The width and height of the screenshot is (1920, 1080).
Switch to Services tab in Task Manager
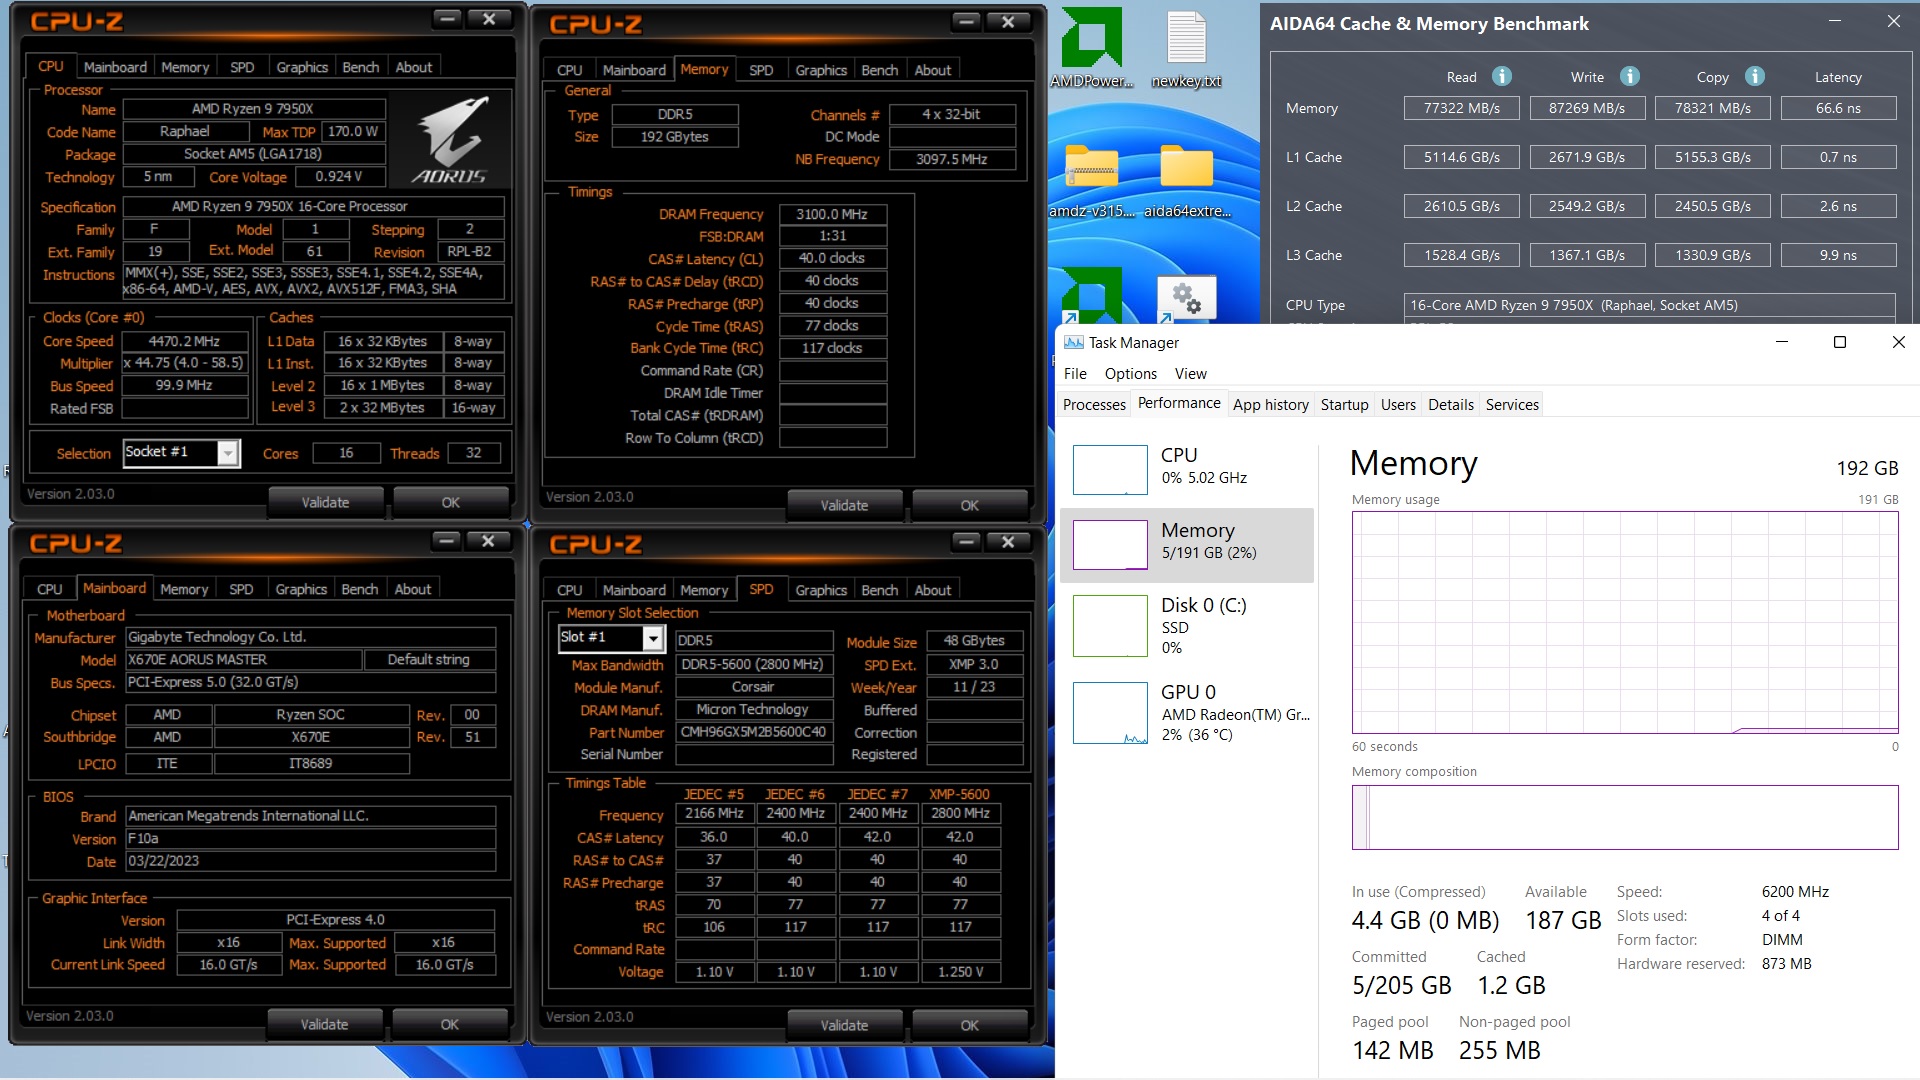pos(1512,404)
